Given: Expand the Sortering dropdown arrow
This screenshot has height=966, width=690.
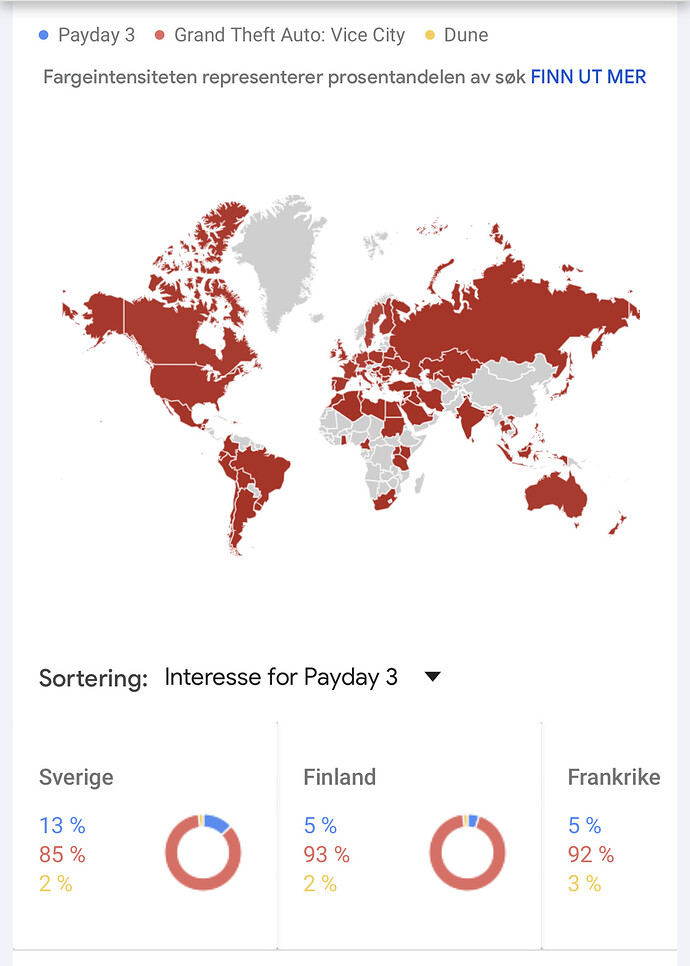Looking at the screenshot, I should tap(432, 676).
